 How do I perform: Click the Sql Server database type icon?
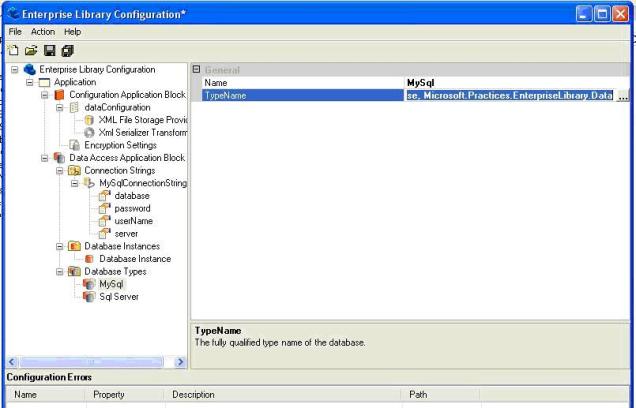point(89,296)
